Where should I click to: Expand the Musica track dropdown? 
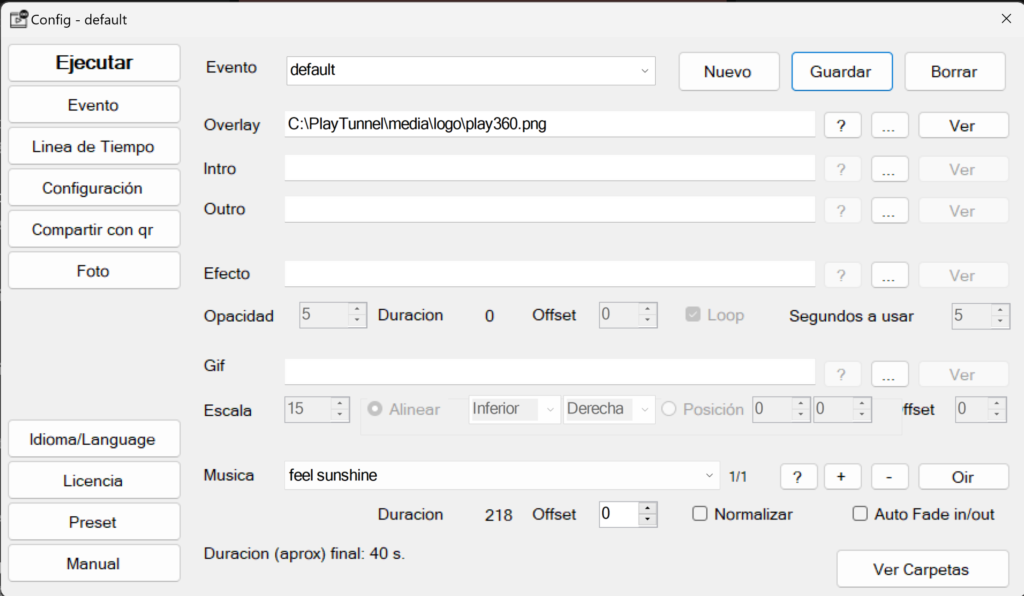pyautogui.click(x=709, y=476)
